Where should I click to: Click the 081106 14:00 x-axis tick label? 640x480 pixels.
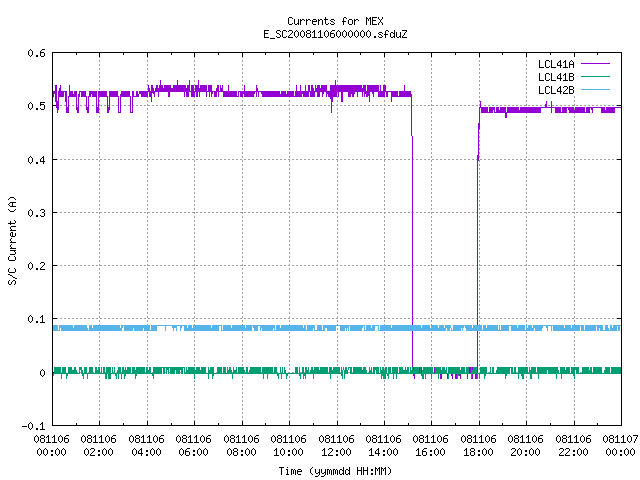[383, 446]
